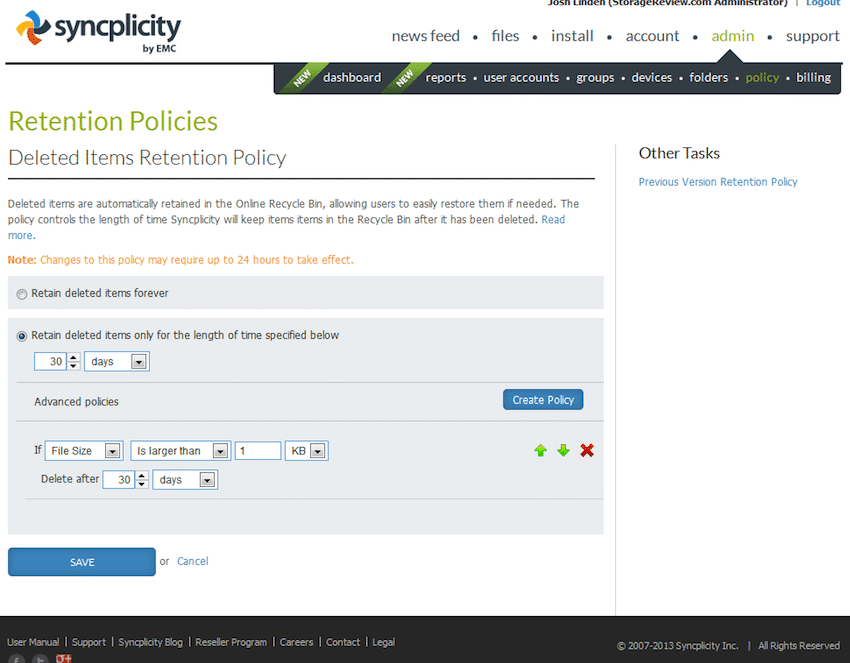Open the KB unit dropdown
This screenshot has height=663, width=850.
coord(307,451)
